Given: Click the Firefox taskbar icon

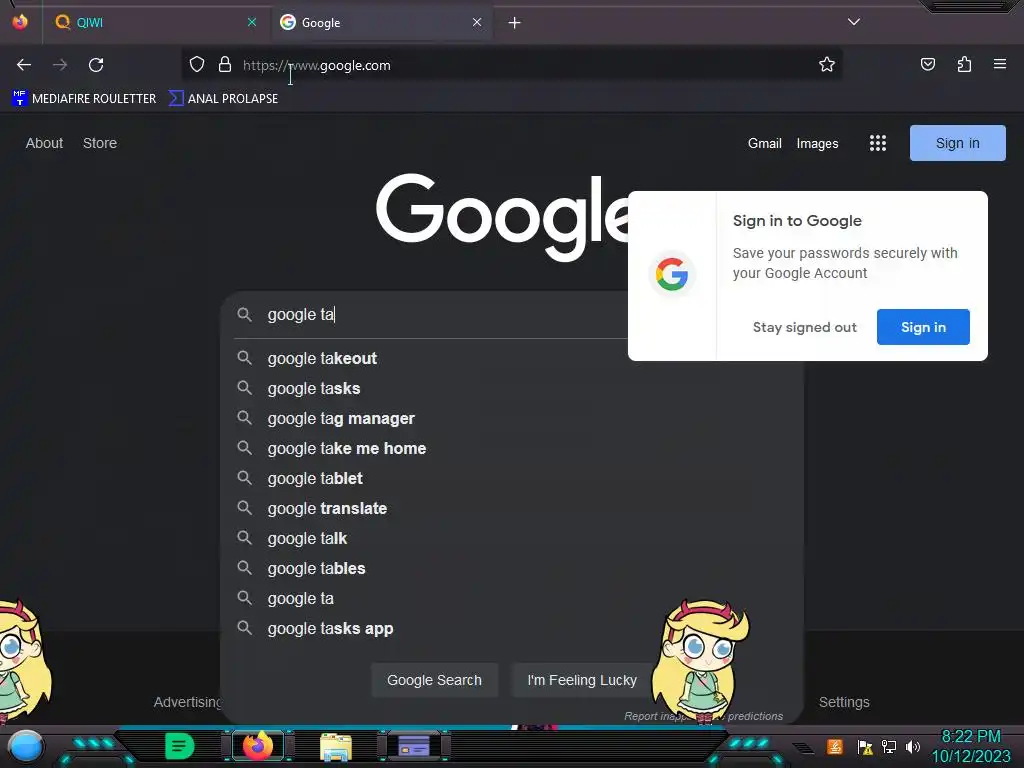Looking at the screenshot, I should 258,746.
